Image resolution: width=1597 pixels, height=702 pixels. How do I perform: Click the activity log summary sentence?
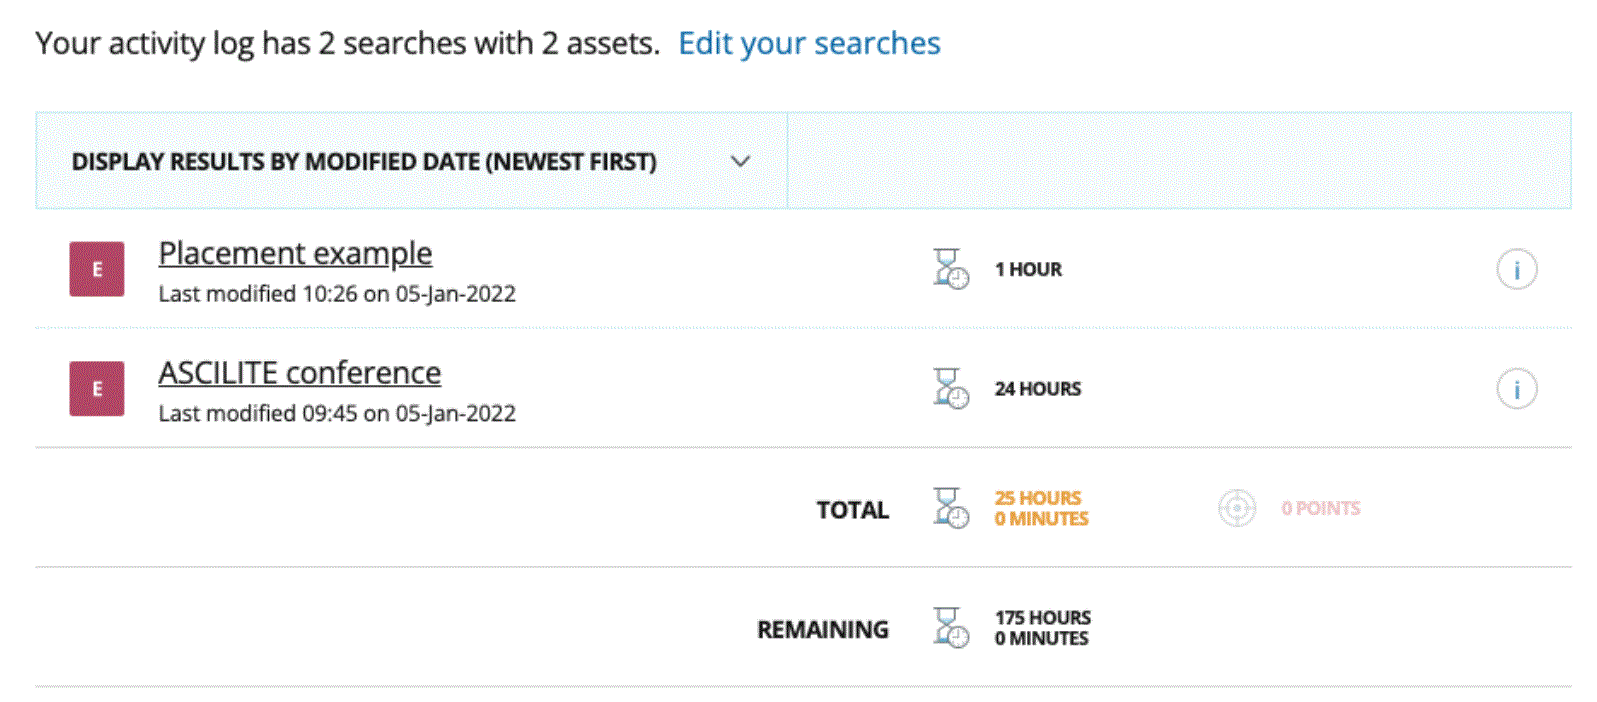click(x=348, y=43)
